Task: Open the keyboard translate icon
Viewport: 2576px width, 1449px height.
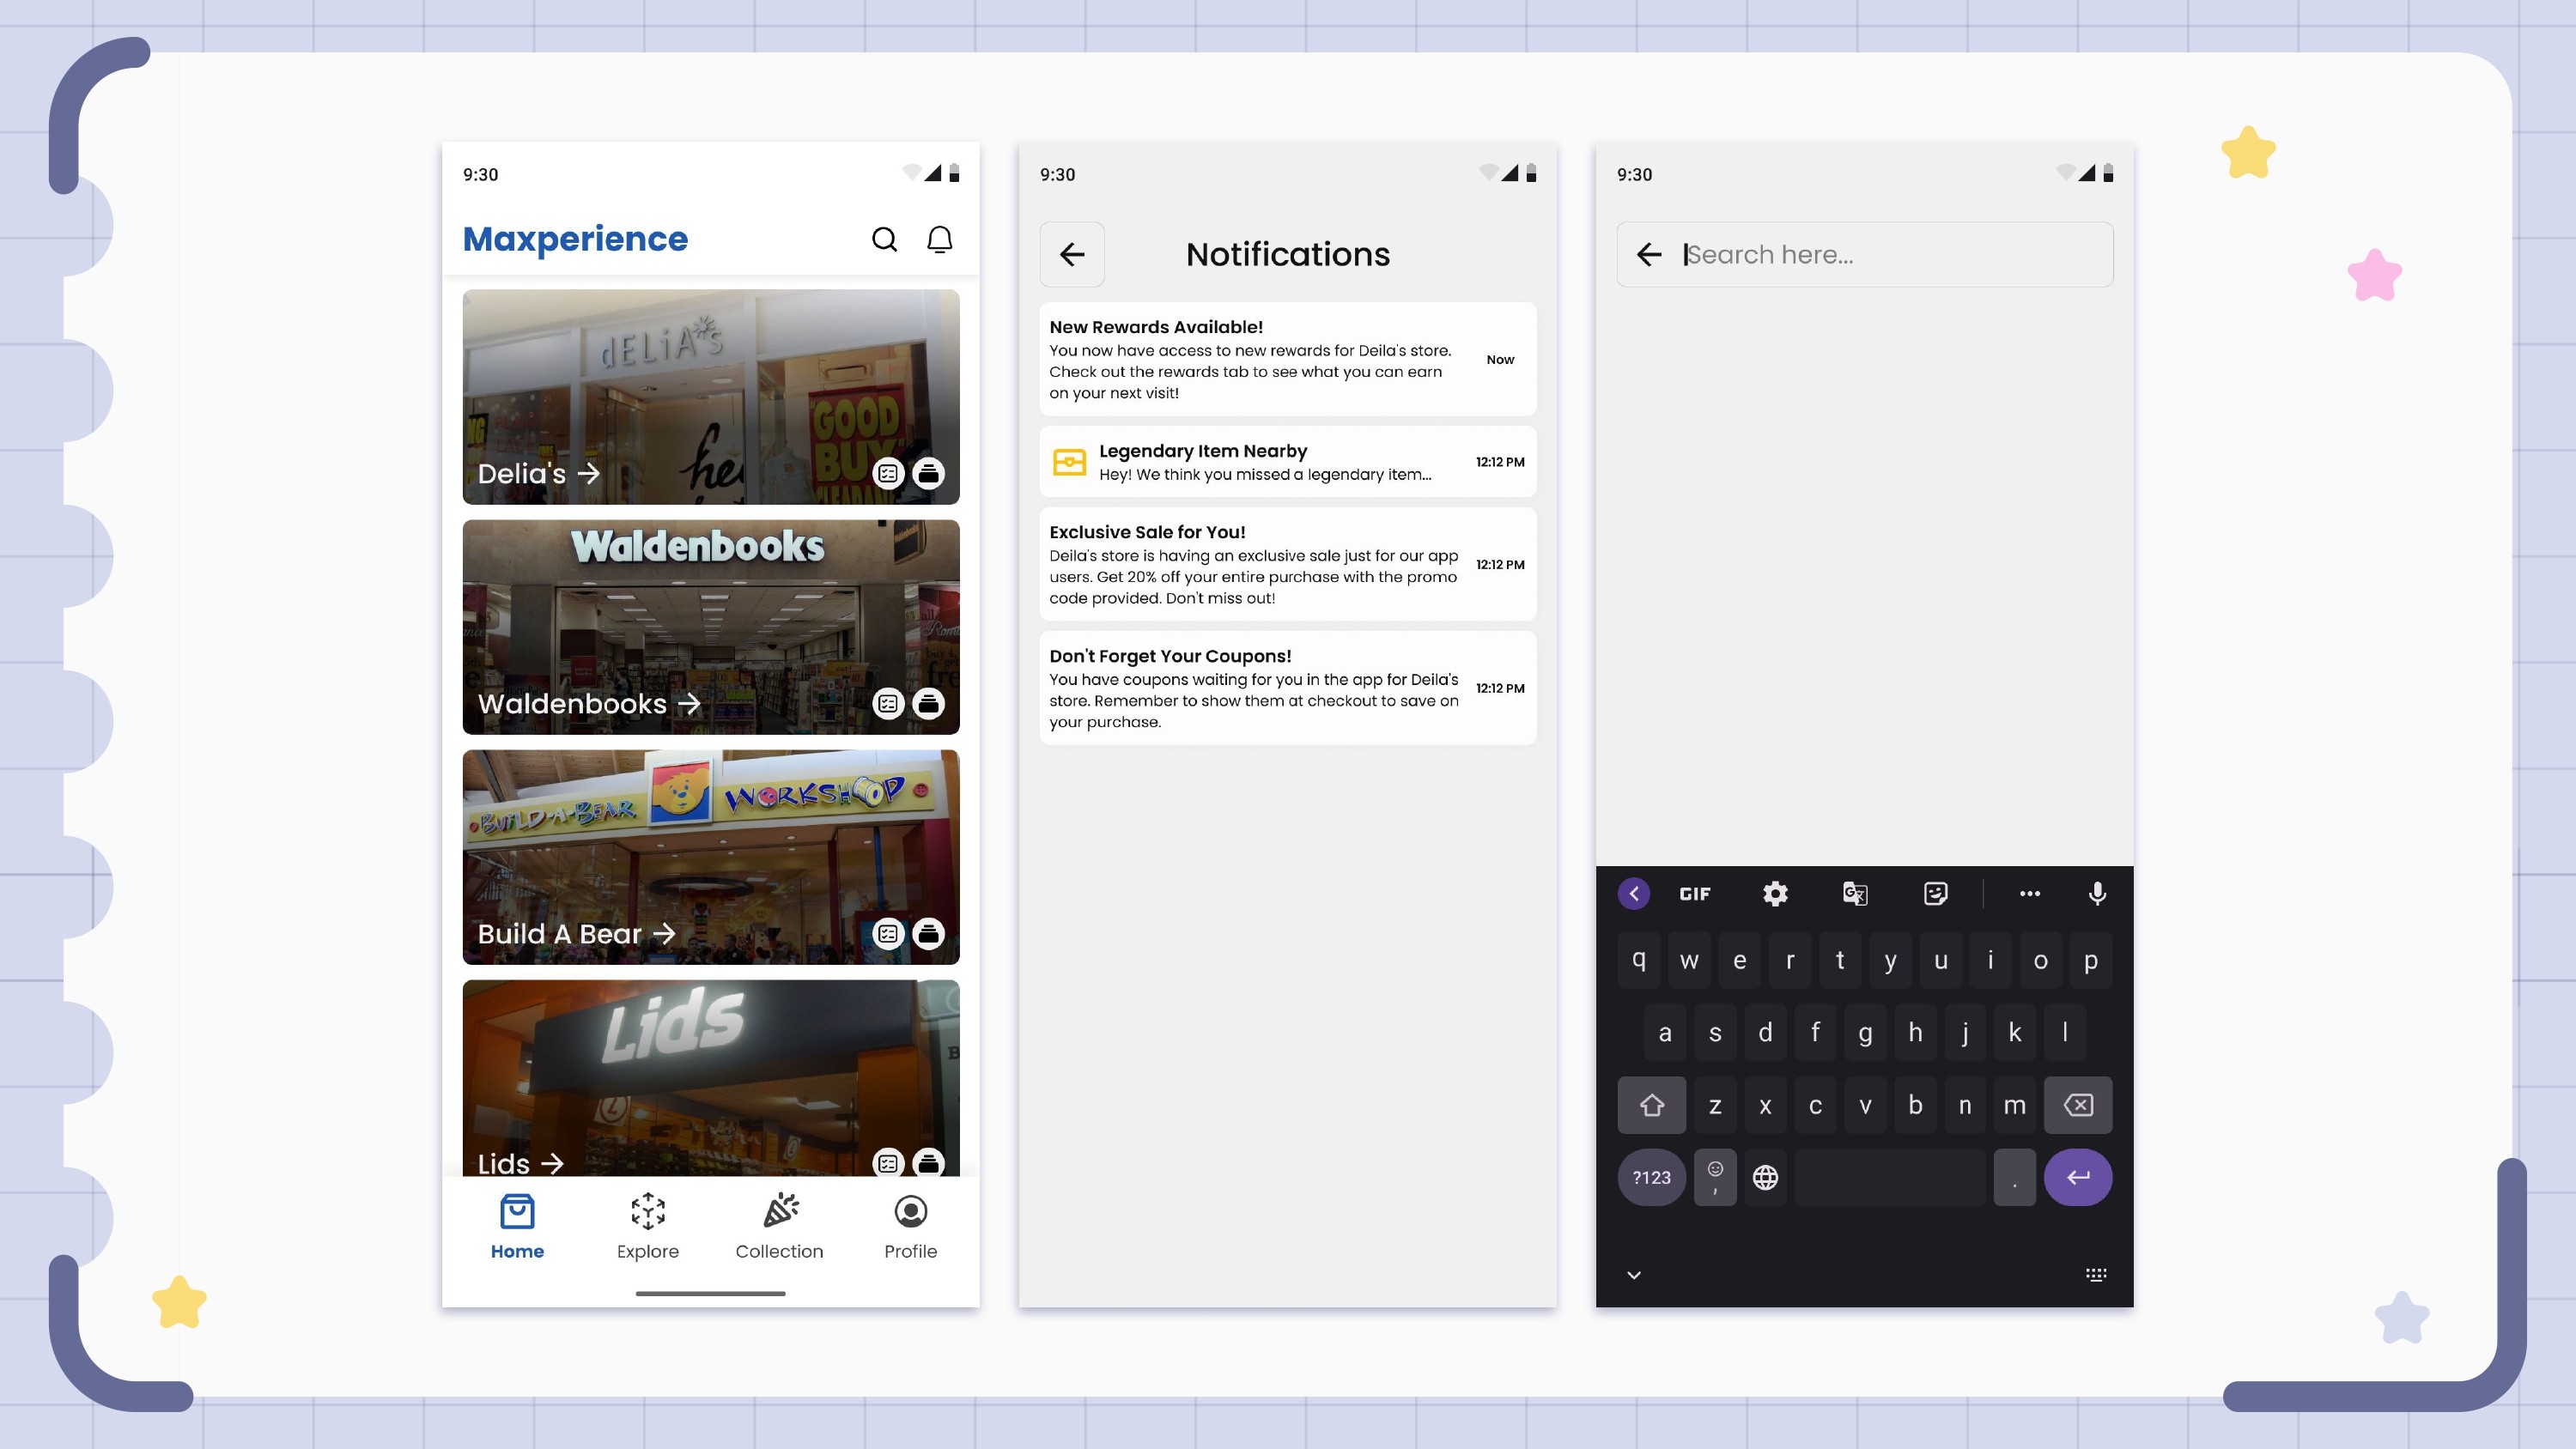Action: (x=1855, y=893)
